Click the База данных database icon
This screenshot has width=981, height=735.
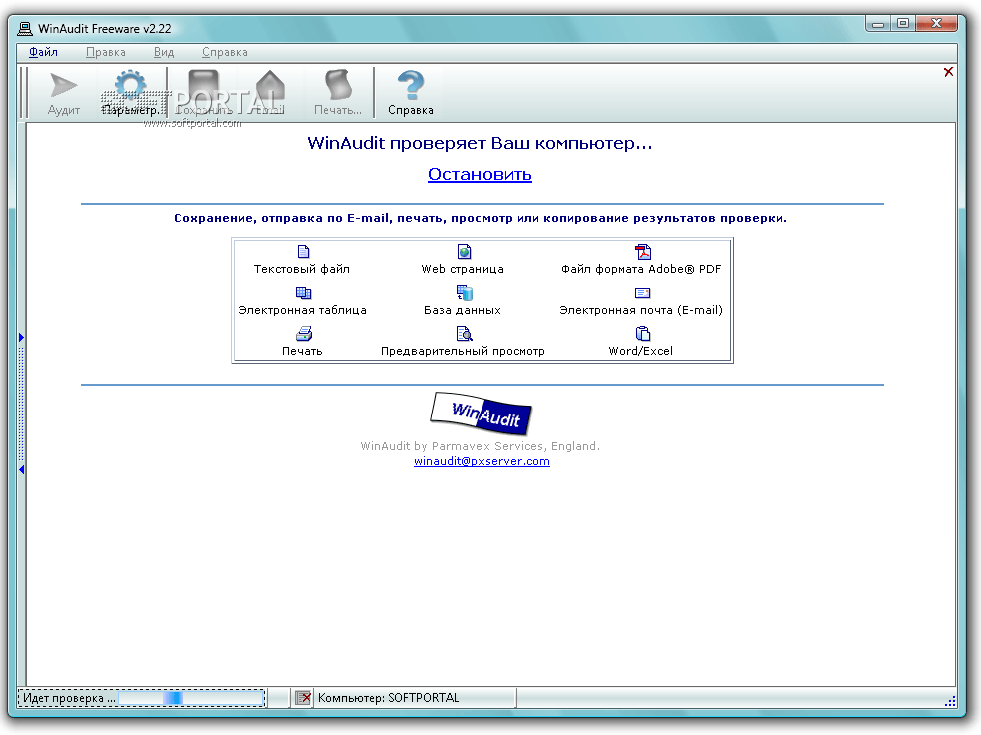pos(464,293)
